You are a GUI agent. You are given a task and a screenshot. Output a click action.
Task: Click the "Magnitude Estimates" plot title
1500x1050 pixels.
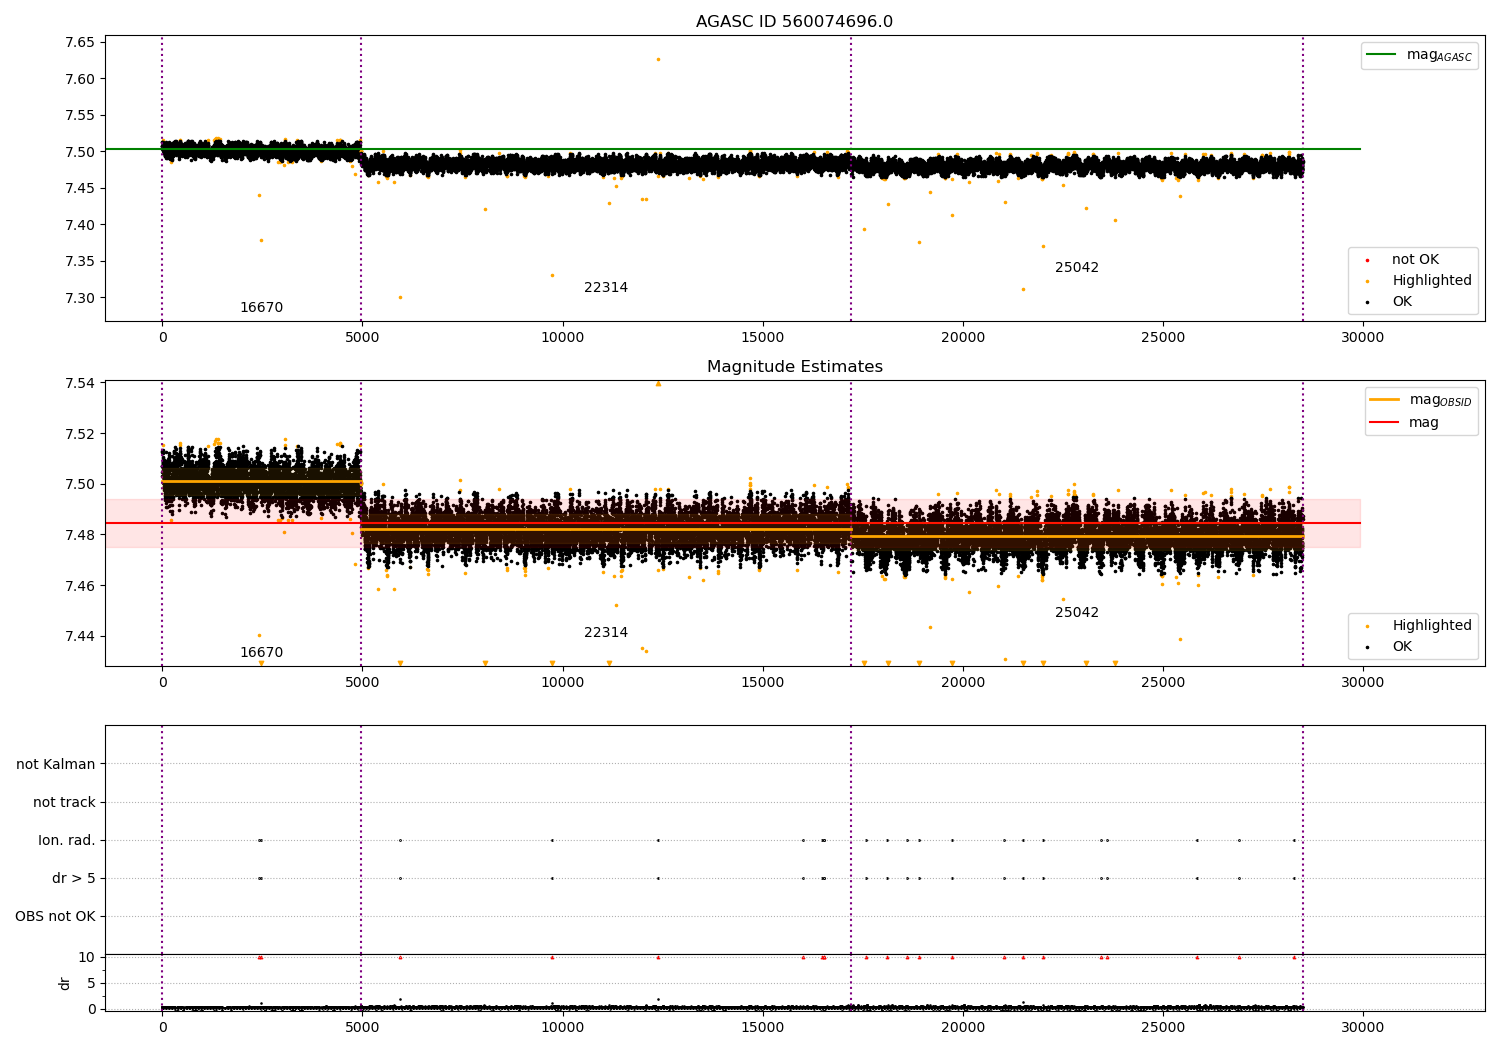pos(795,367)
